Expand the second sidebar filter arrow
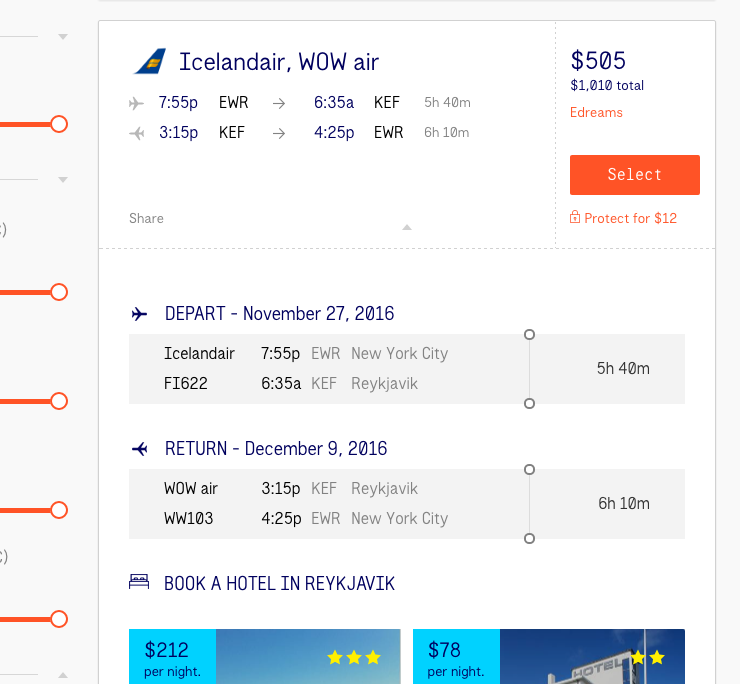The height and width of the screenshot is (684, 740). (63, 181)
